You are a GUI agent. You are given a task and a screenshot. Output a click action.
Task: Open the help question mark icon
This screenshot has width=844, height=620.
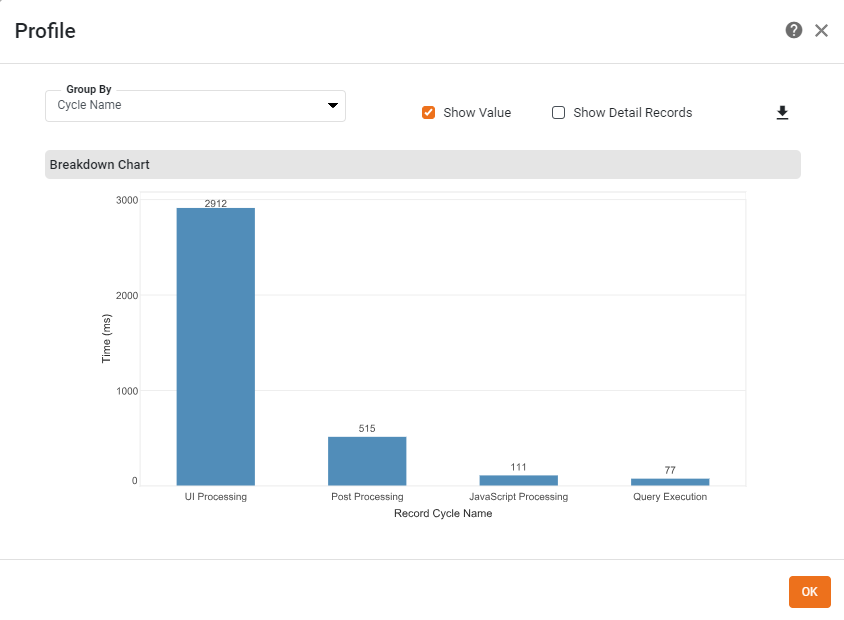[x=794, y=30]
